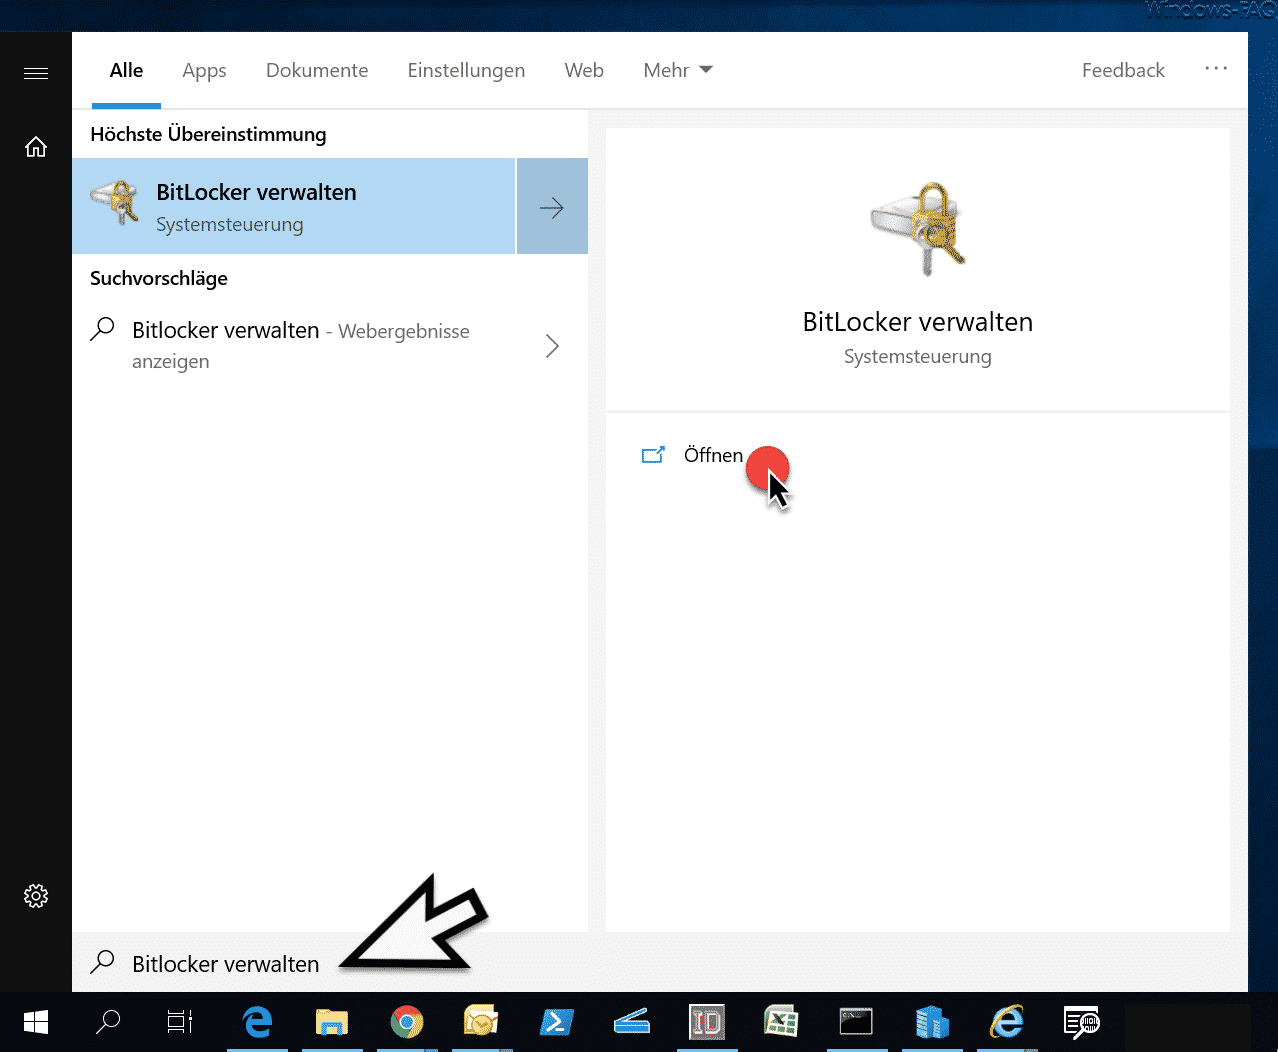Open the certificate app icon in taskbar
Viewport: 1278px width, 1052px height.
click(1082, 1022)
